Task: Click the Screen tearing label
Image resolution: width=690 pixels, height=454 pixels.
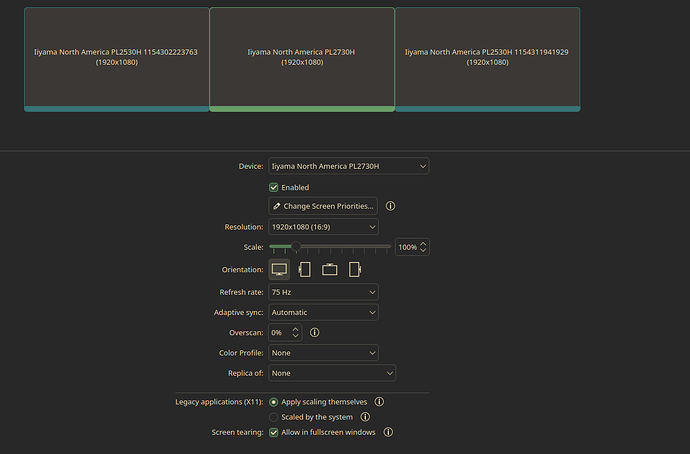Action: [x=237, y=432]
